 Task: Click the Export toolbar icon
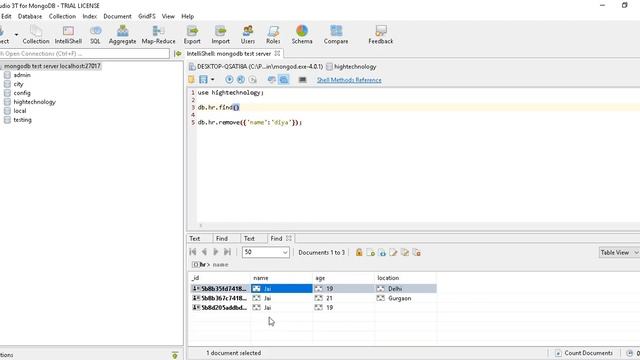(x=192, y=35)
